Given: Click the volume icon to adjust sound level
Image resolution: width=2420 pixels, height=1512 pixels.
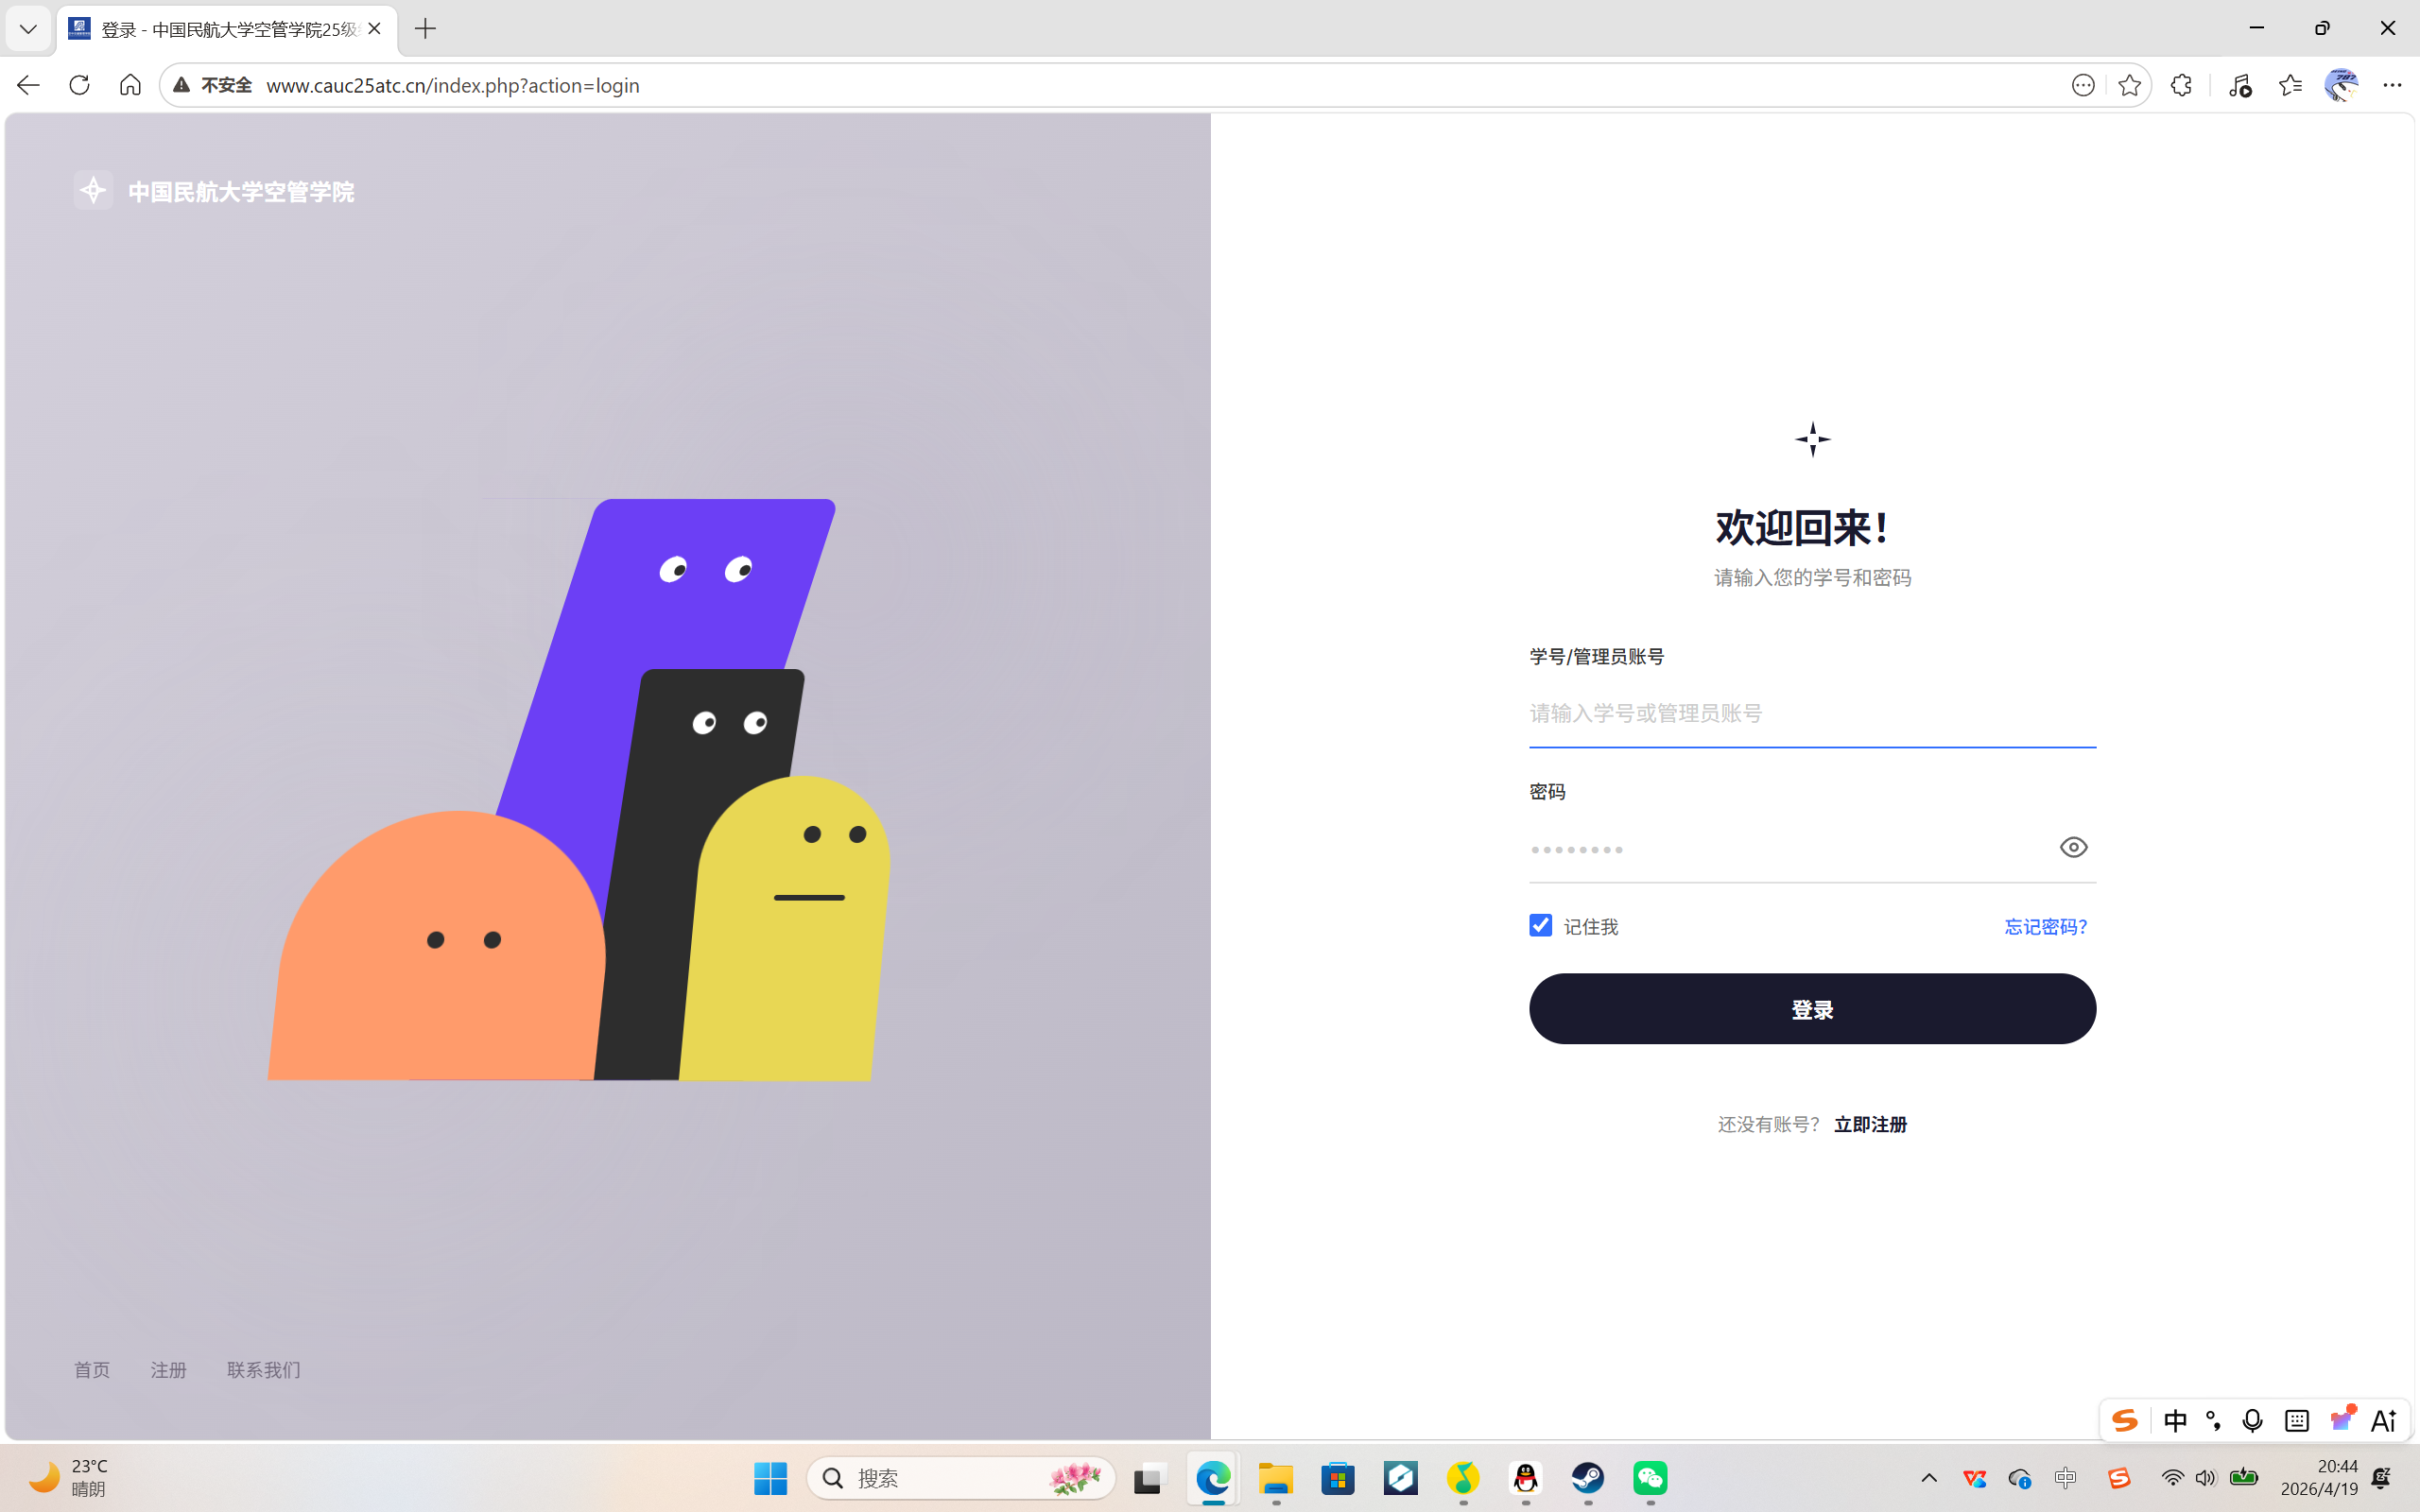Looking at the screenshot, I should coord(2204,1478).
